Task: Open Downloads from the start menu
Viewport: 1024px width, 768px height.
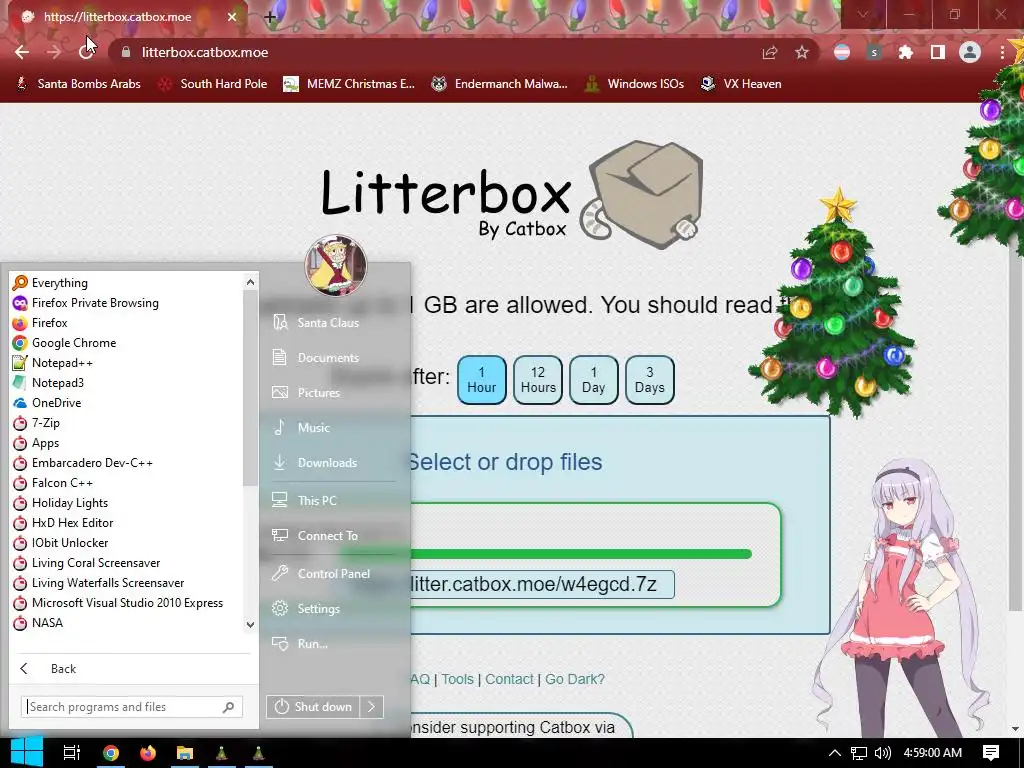Action: click(x=327, y=463)
